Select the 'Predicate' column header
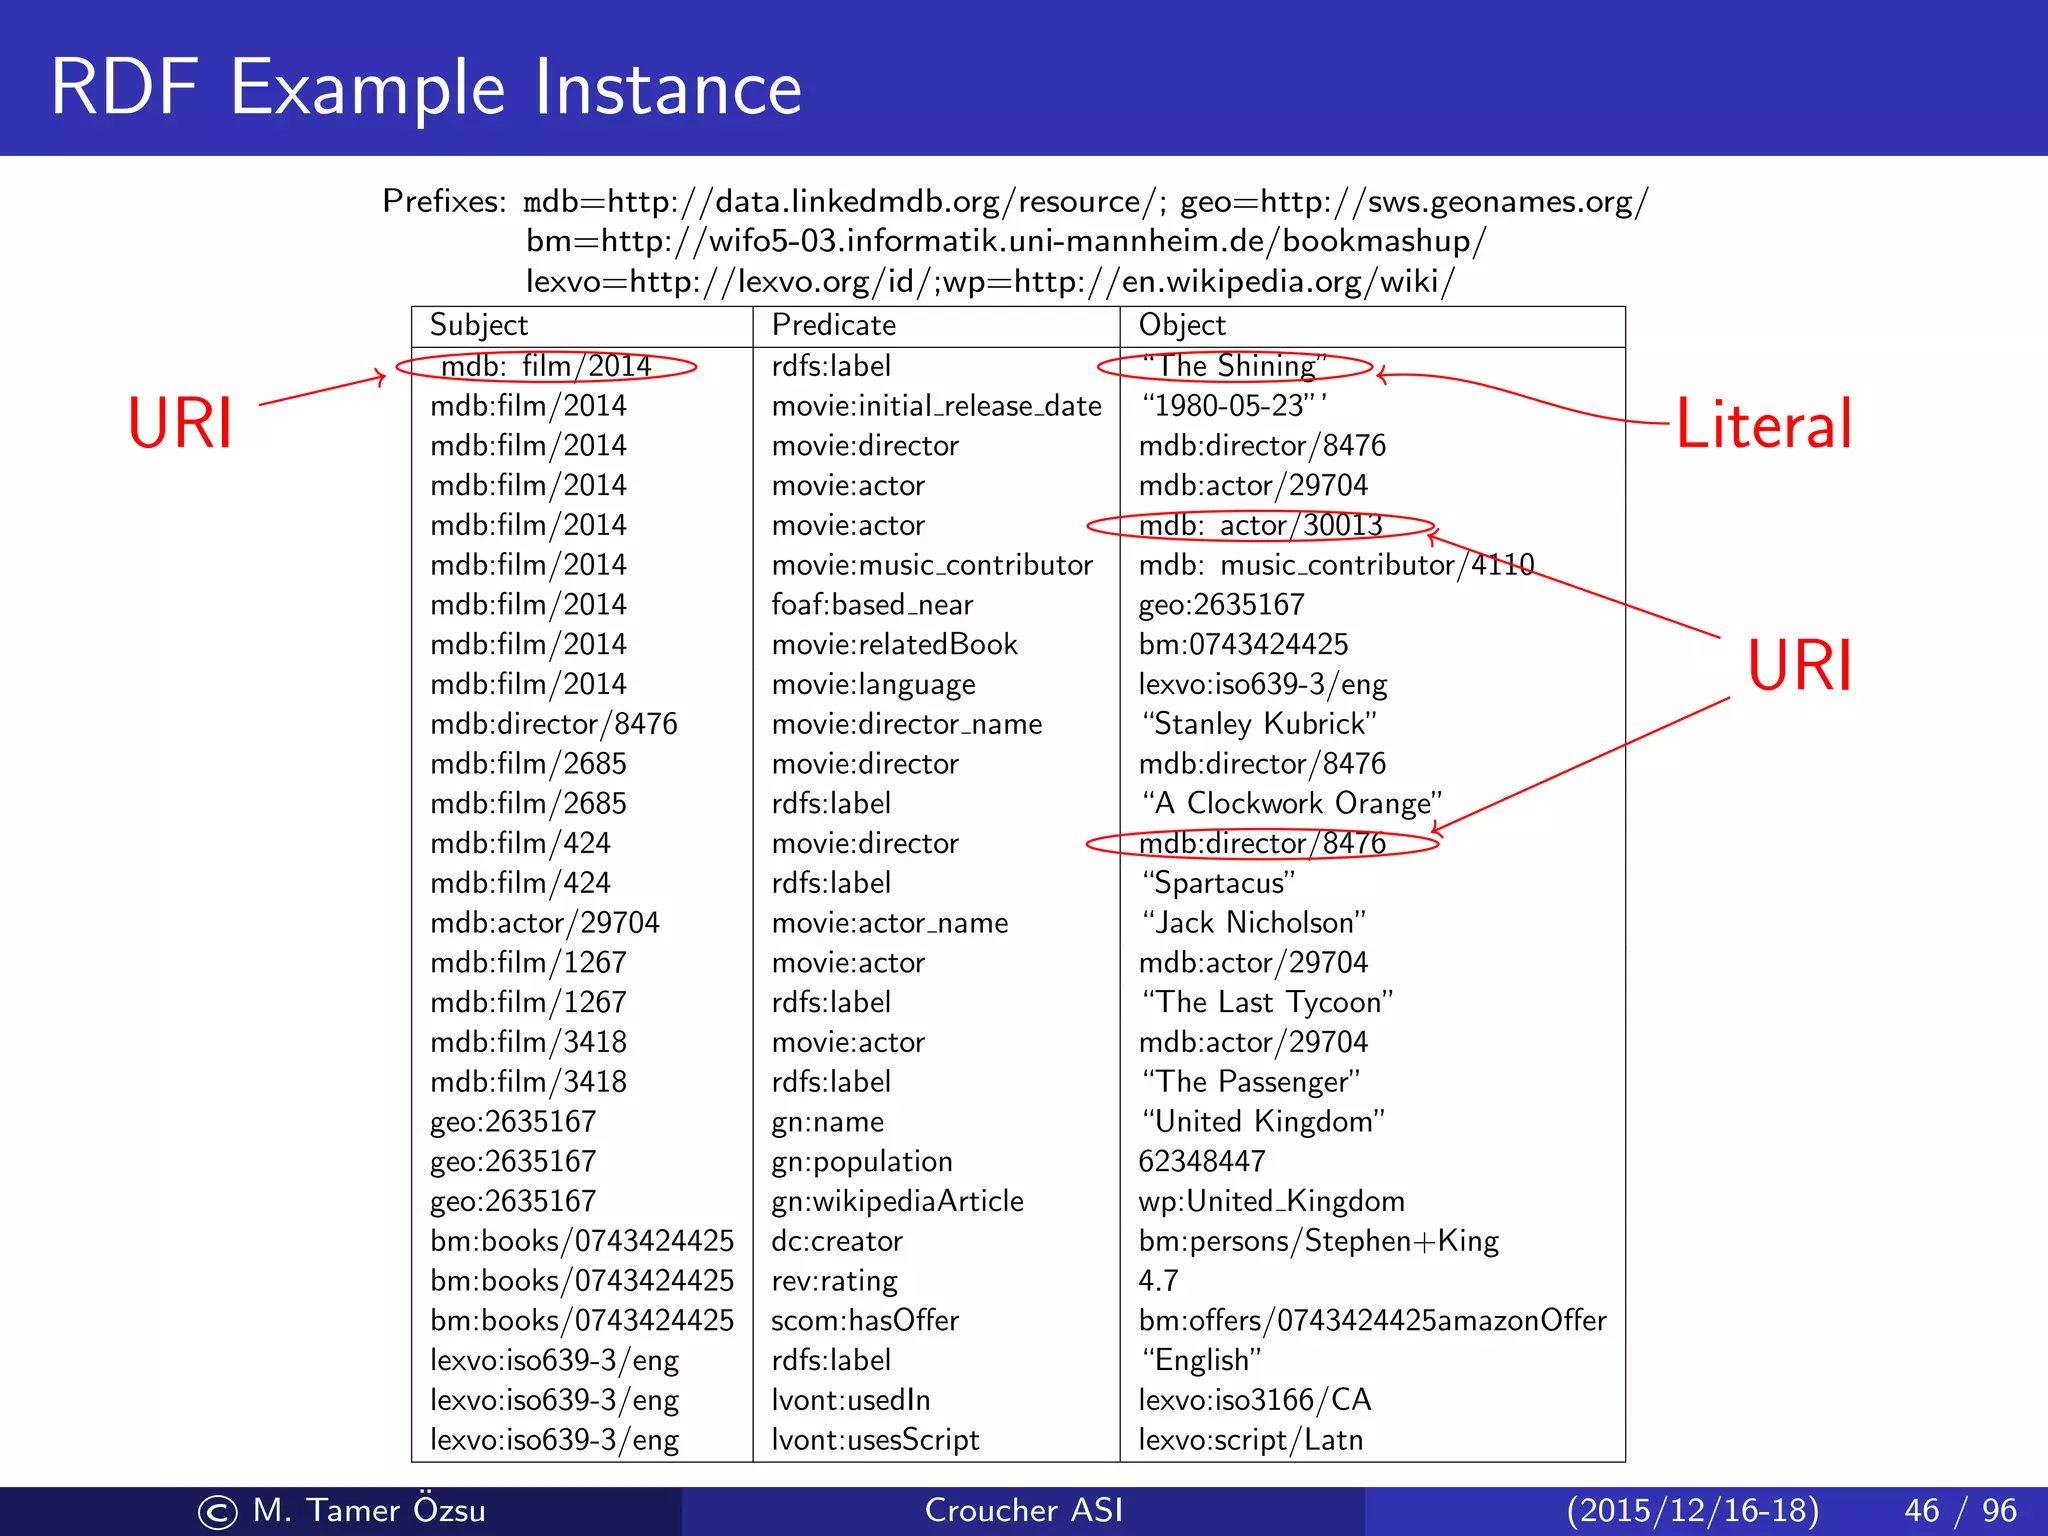2048x1536 pixels. coord(833,325)
